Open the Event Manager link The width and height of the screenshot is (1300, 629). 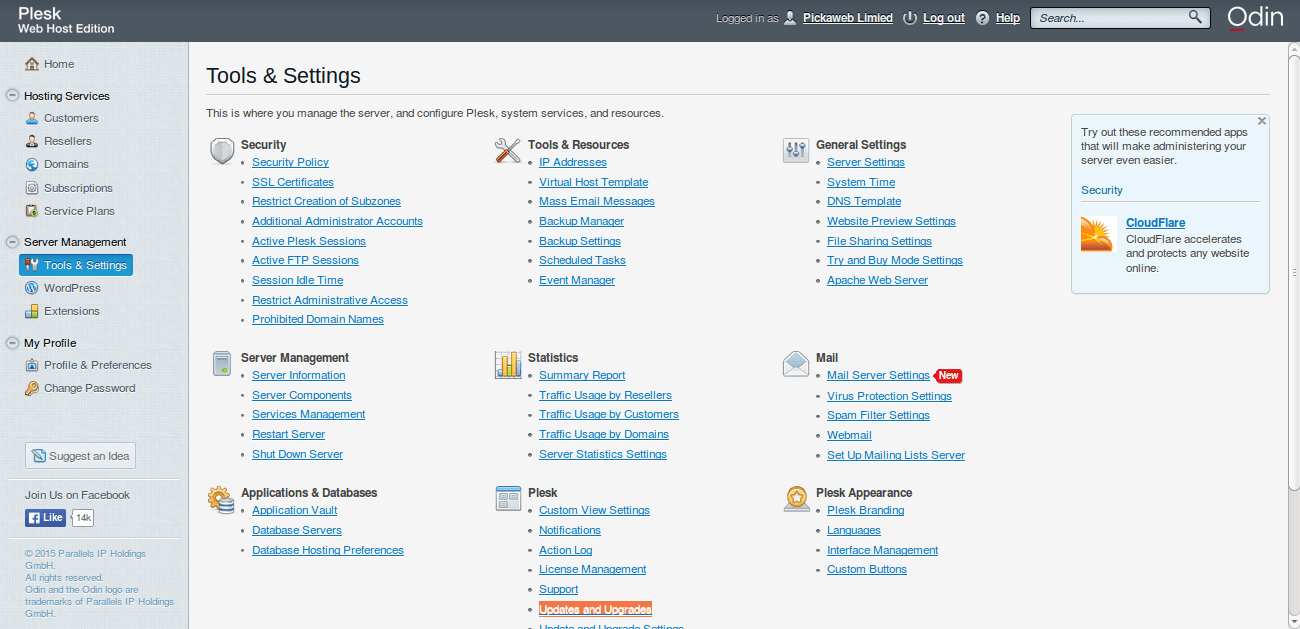coord(577,280)
